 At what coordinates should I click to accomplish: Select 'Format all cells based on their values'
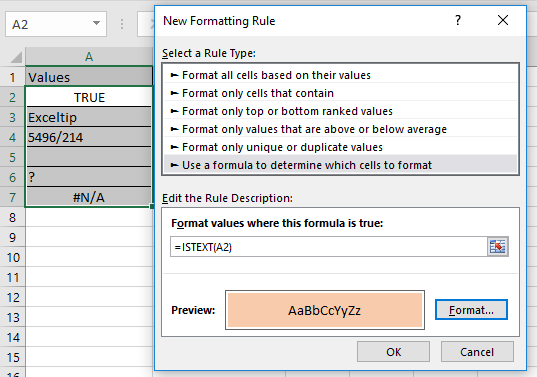coord(340,75)
